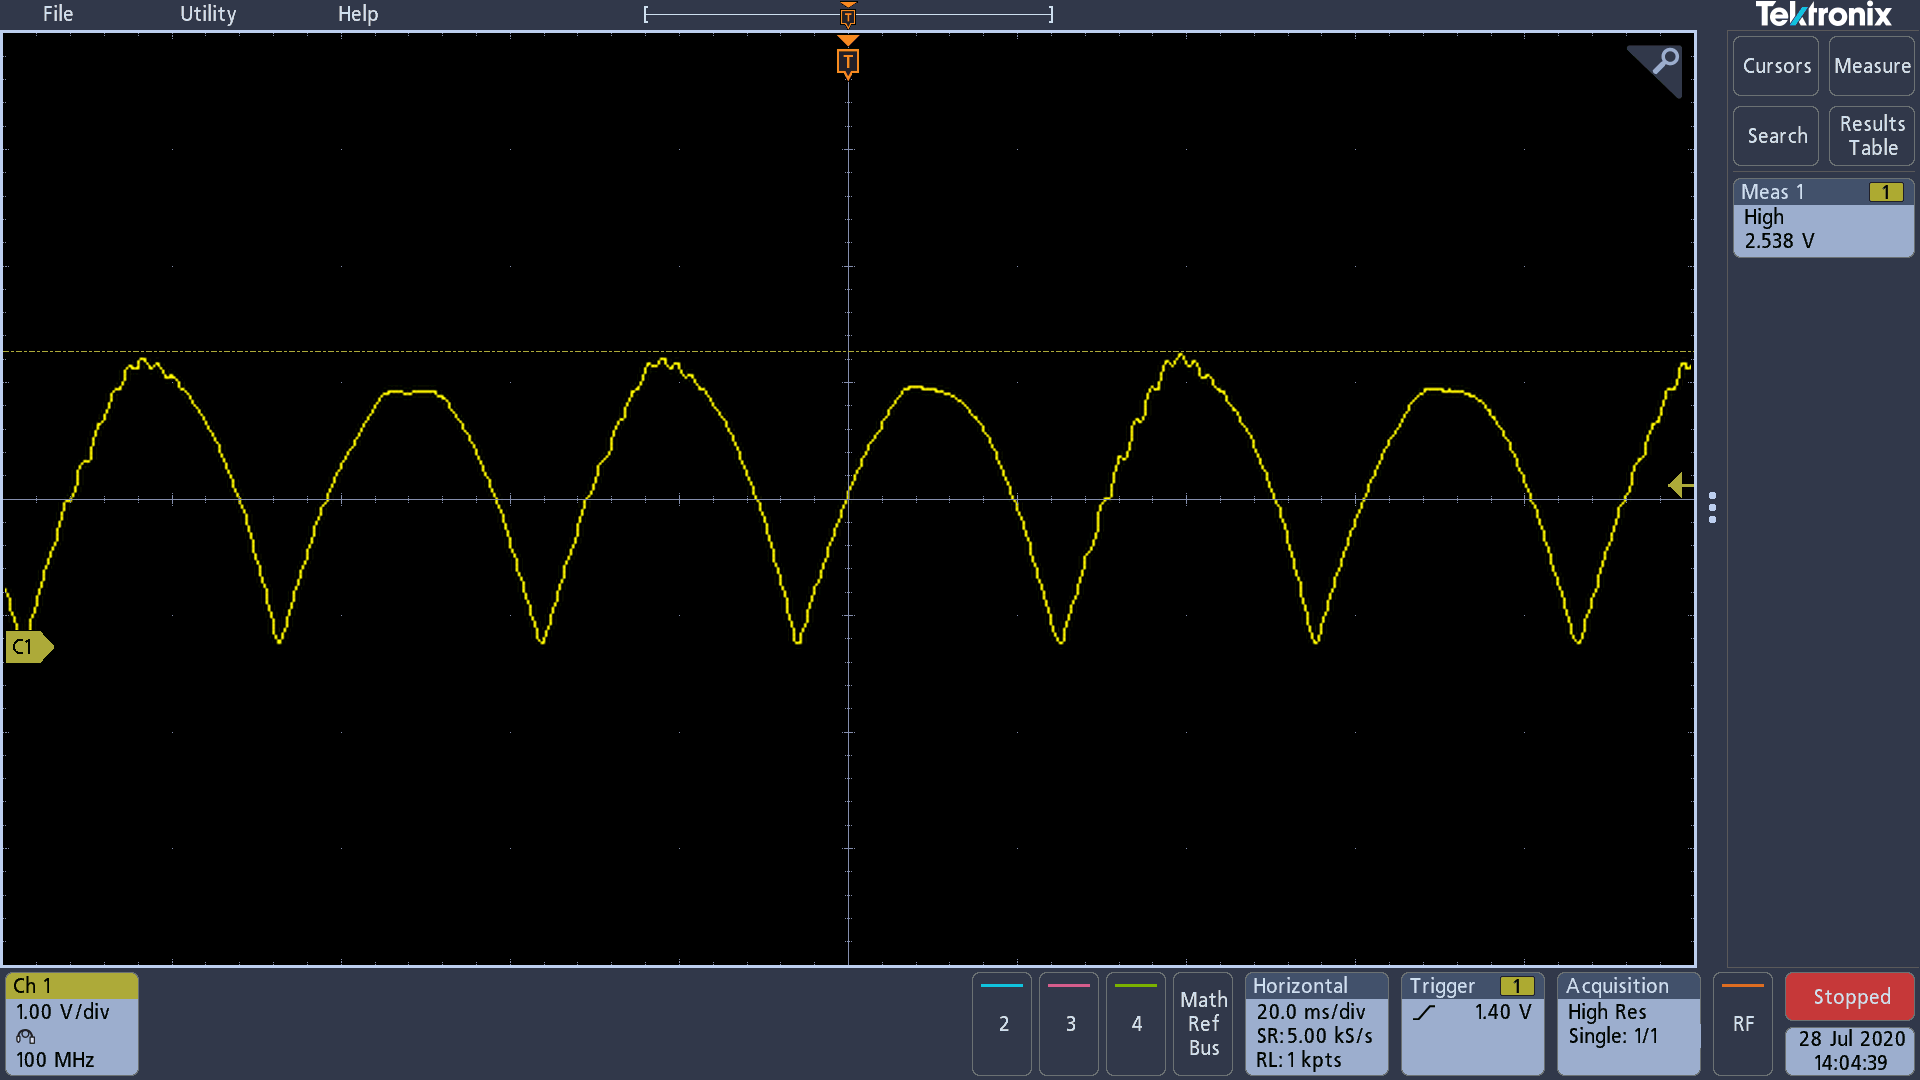Image resolution: width=1920 pixels, height=1080 pixels.
Task: Click the waveform record position bar
Action: 740,15
